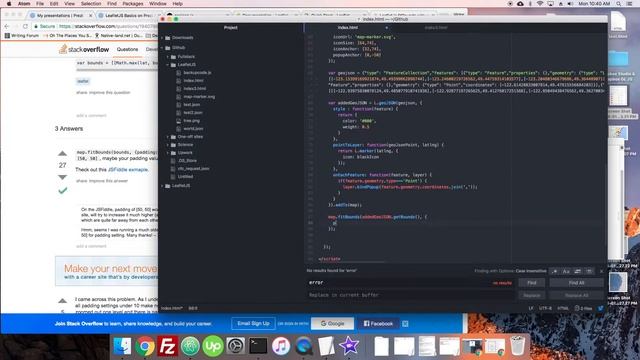Toggle case sensitivity (Aa) in find bar

[x=566, y=271]
